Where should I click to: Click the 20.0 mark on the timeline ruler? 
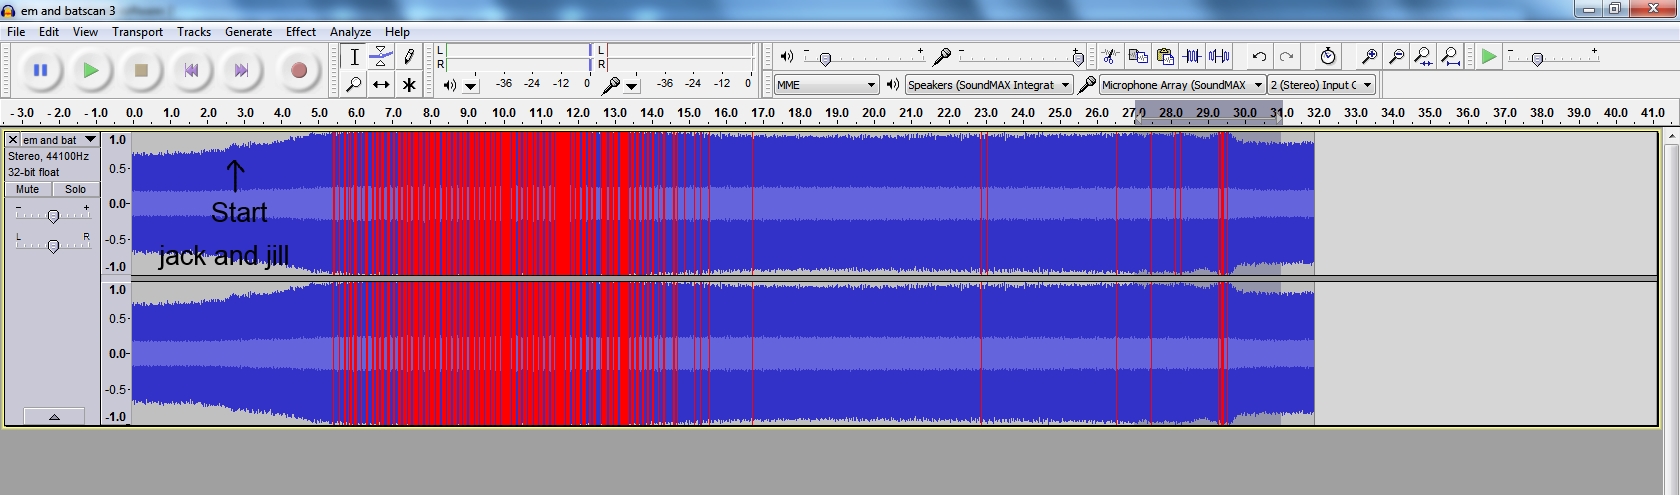874,113
